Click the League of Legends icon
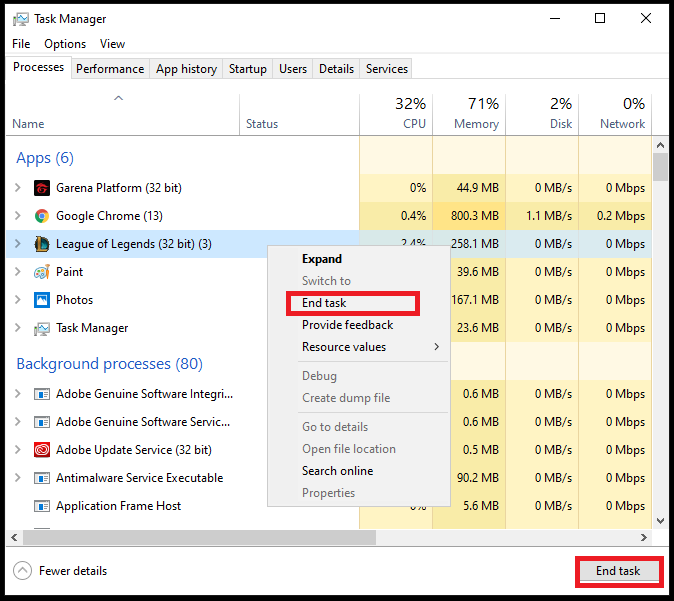This screenshot has width=674, height=601. (x=42, y=244)
